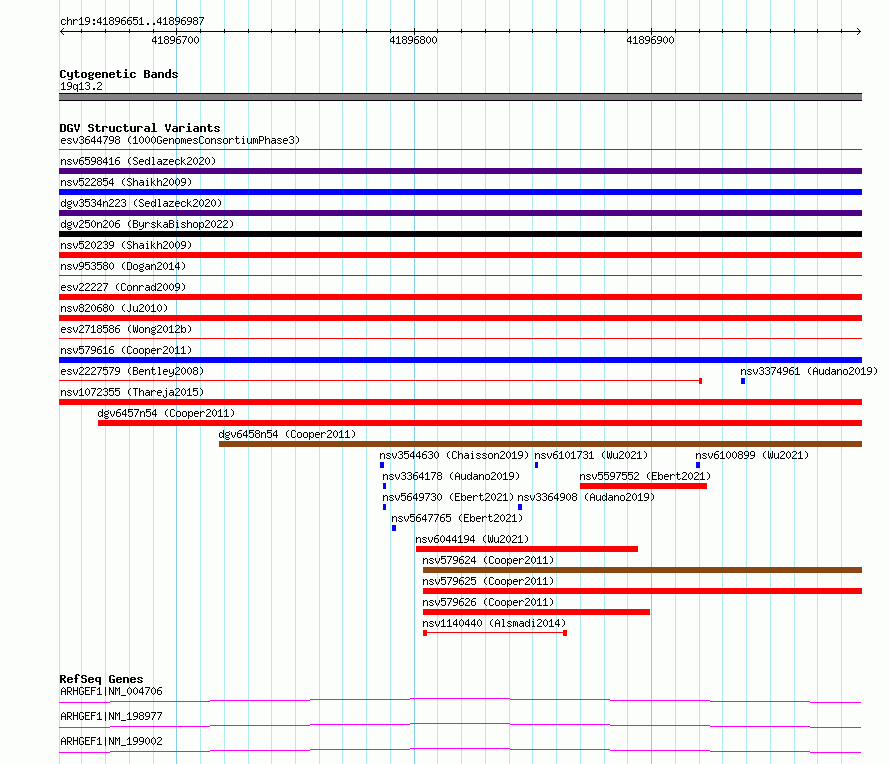The image size is (890, 764).
Task: Click the 41896800 ruler position label
Action: (x=413, y=40)
